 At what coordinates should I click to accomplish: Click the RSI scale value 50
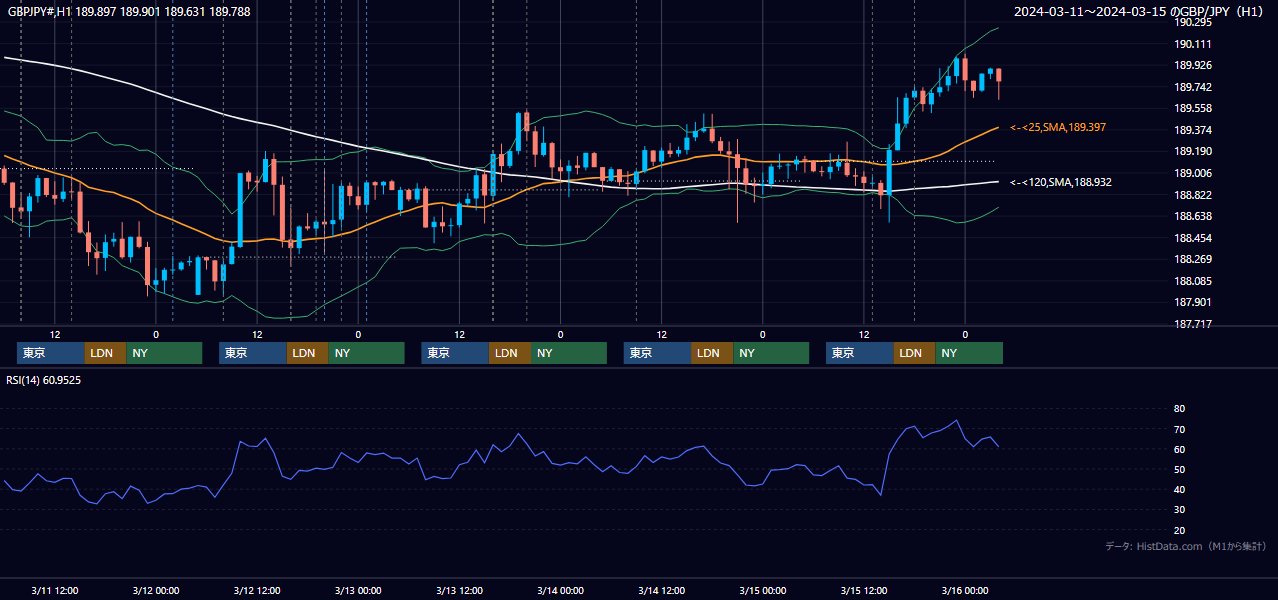click(x=1179, y=469)
